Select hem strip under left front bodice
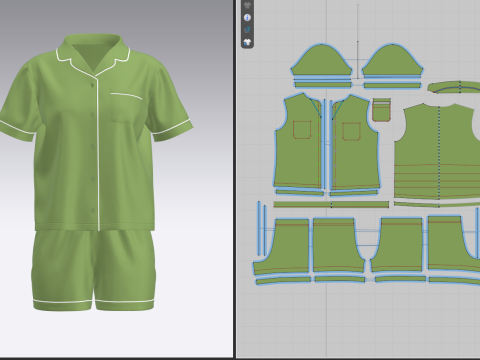This screenshot has height=360, width=480. [x=299, y=192]
